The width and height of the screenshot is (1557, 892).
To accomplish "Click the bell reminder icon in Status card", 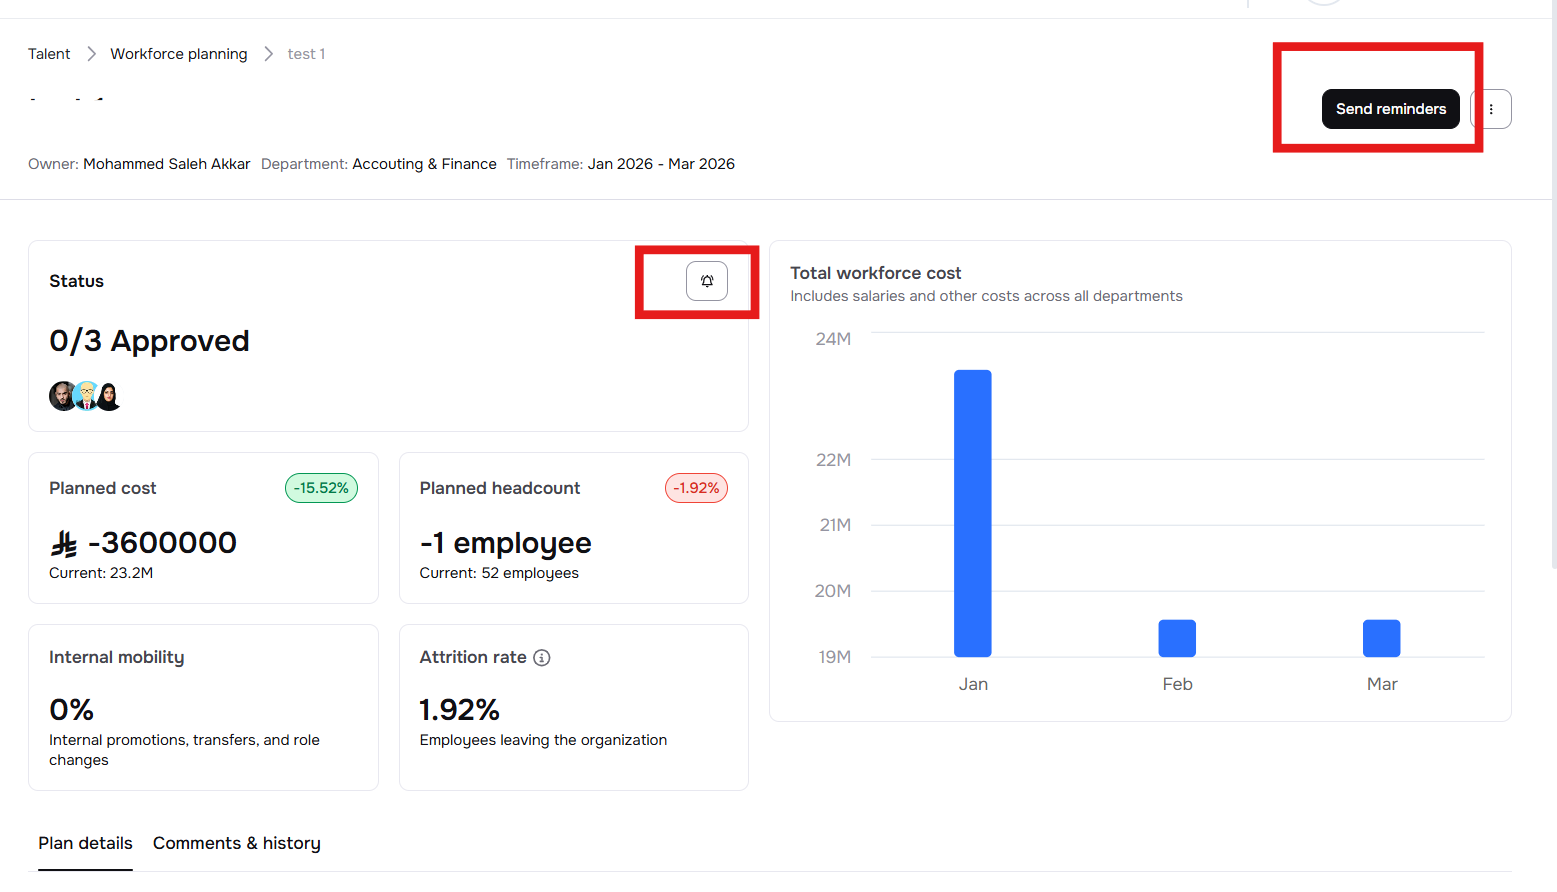I will (706, 281).
